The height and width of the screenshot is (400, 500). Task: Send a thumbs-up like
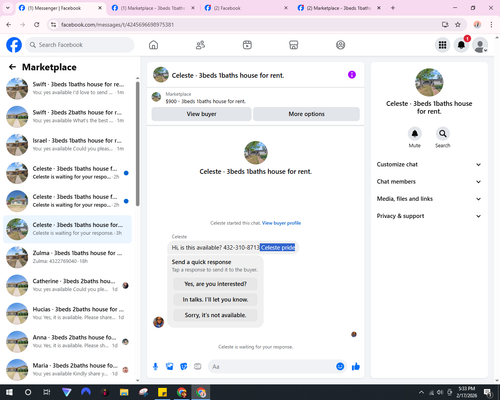tap(356, 367)
